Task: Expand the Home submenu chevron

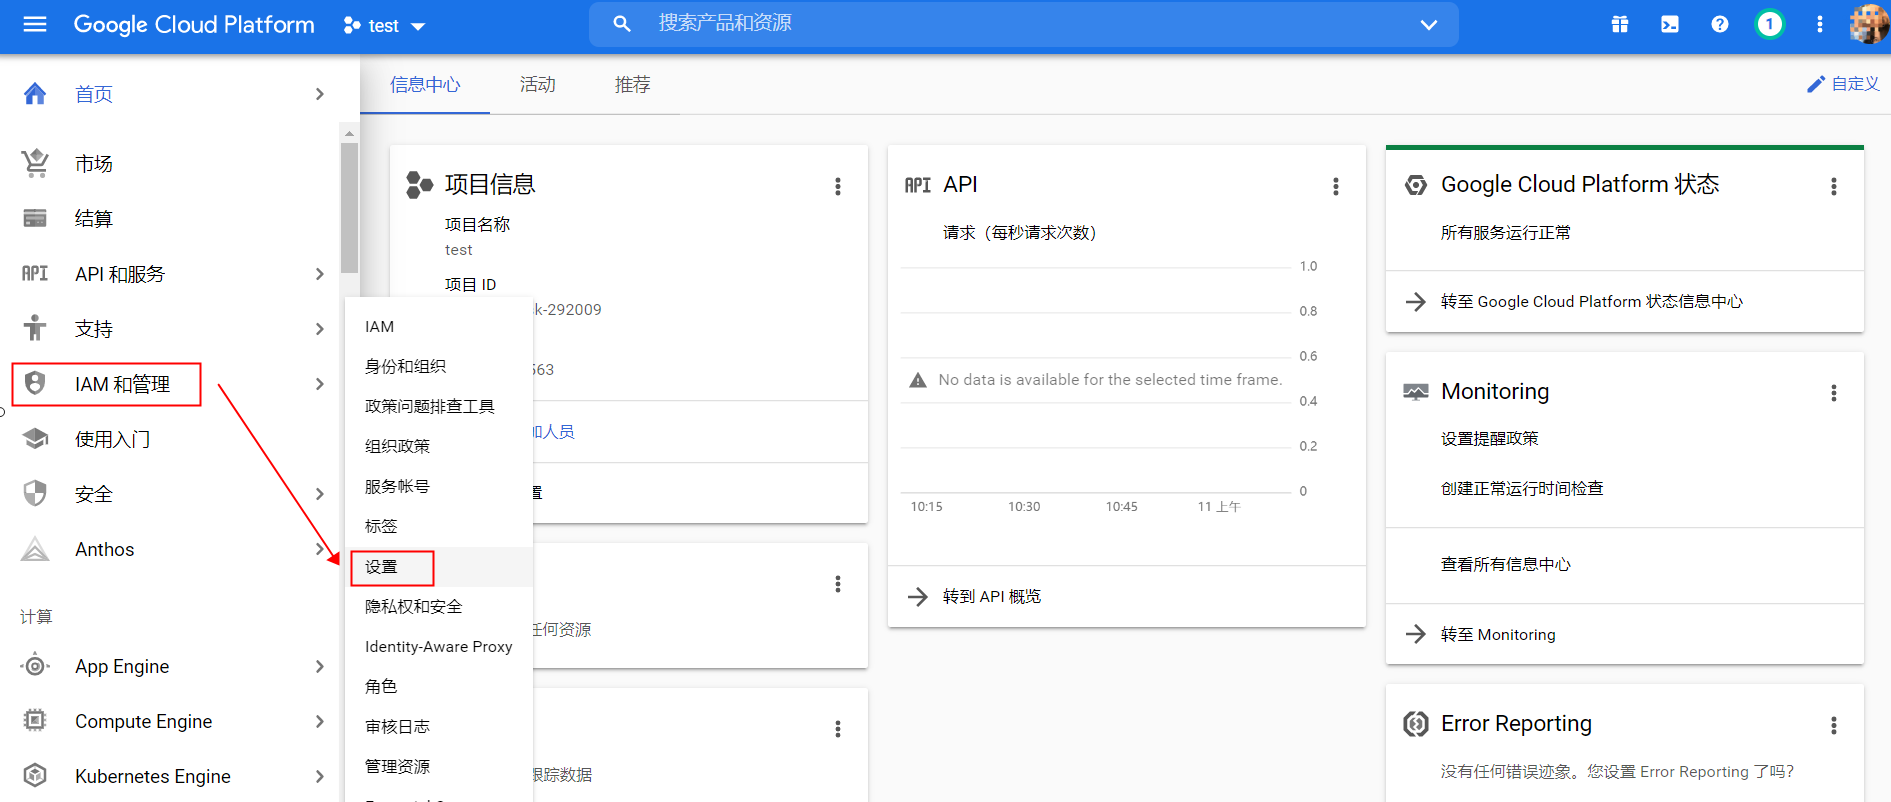Action: click(x=319, y=94)
